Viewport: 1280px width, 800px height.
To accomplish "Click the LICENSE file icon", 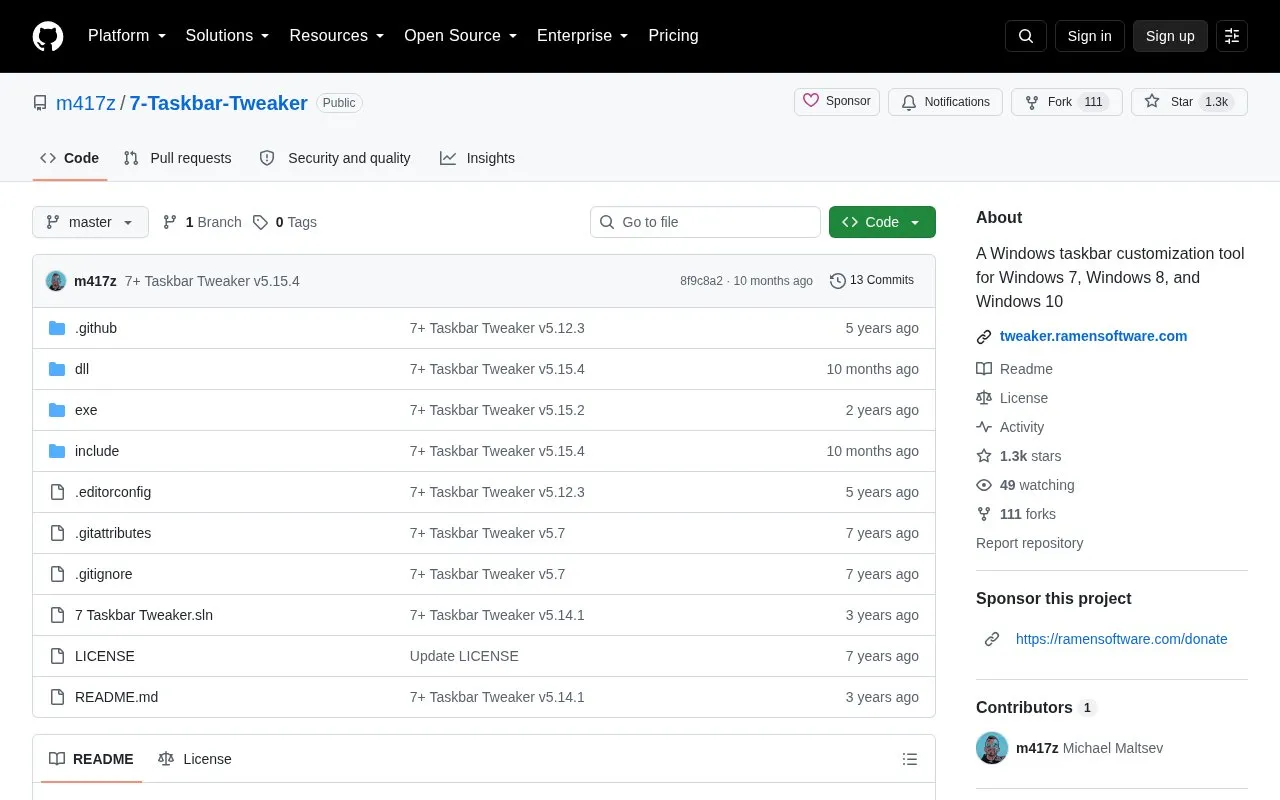I will [x=57, y=656].
